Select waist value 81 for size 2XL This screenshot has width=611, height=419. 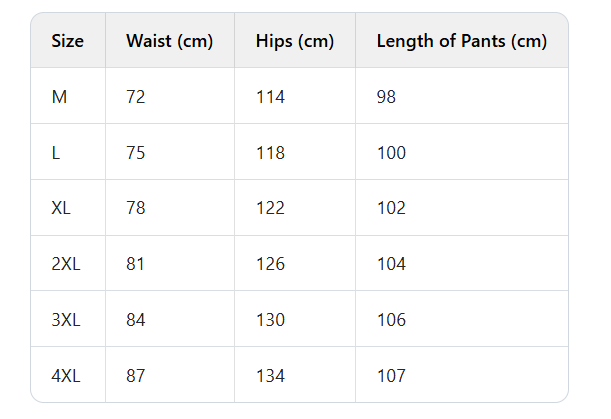point(136,264)
